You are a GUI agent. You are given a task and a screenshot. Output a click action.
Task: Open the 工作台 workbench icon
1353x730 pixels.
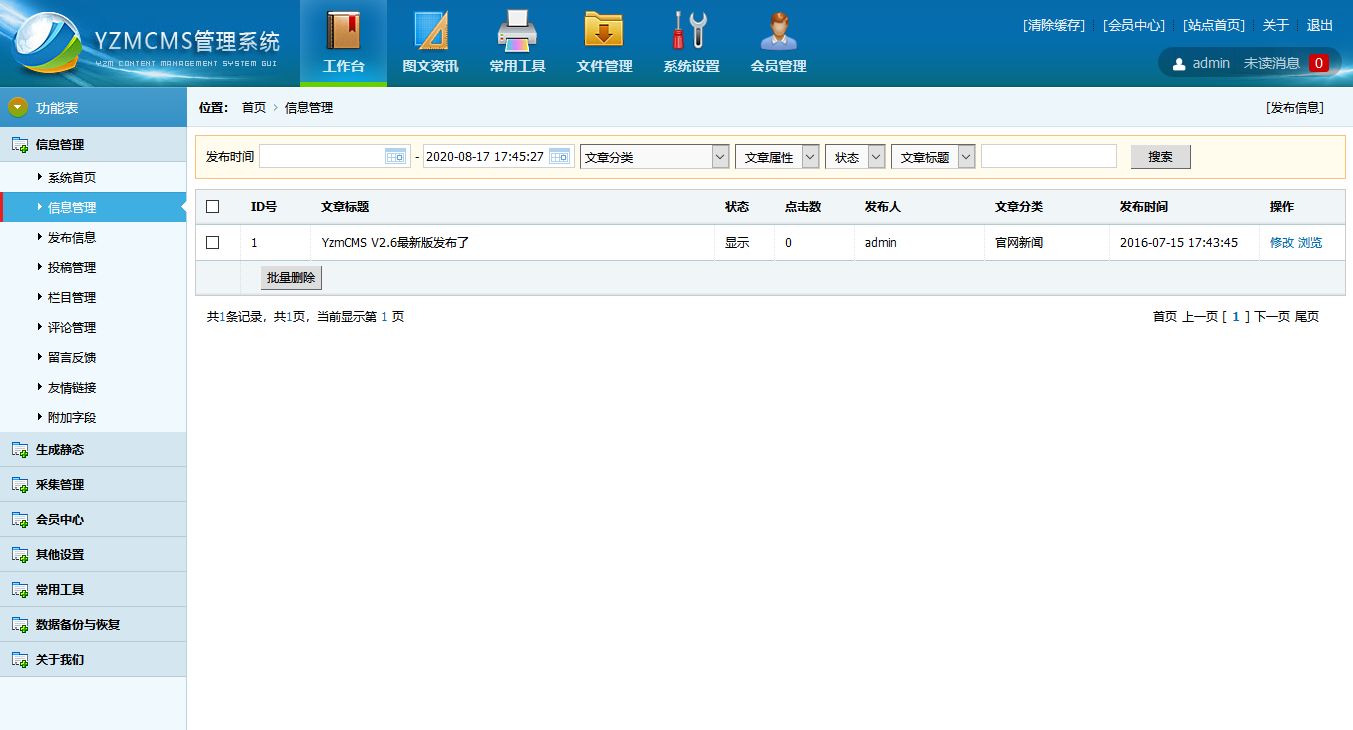point(343,31)
